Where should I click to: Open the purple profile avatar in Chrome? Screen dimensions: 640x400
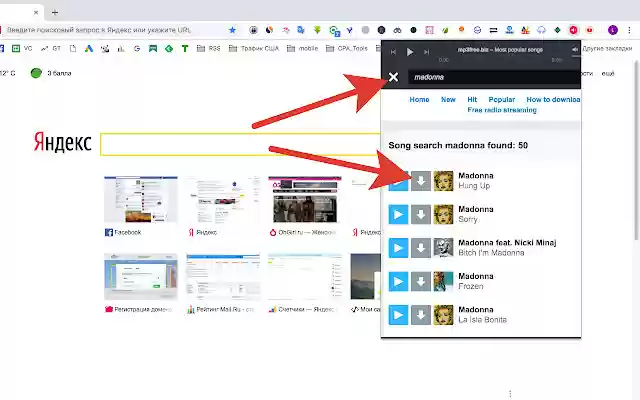[x=613, y=30]
